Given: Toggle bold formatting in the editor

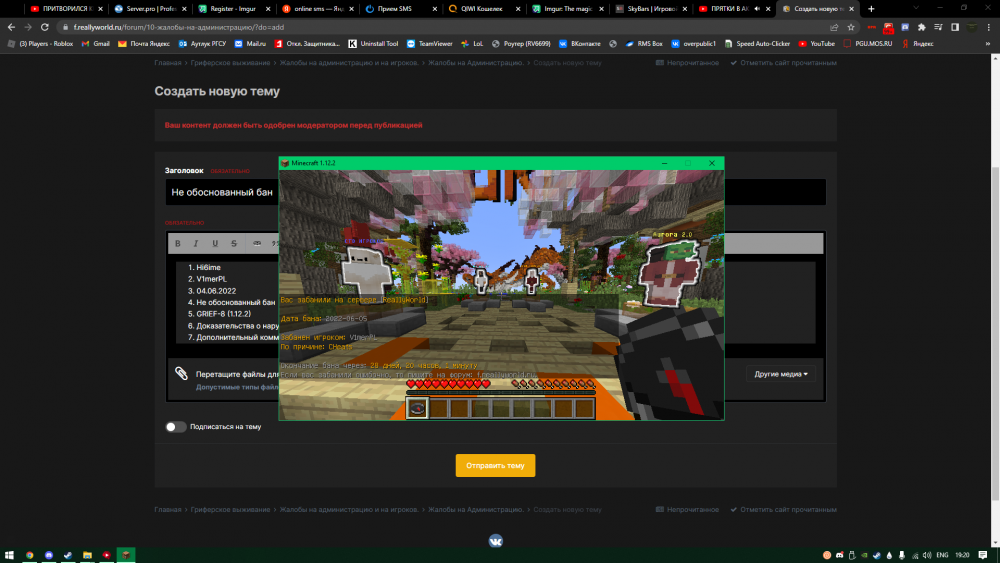Looking at the screenshot, I should [178, 244].
